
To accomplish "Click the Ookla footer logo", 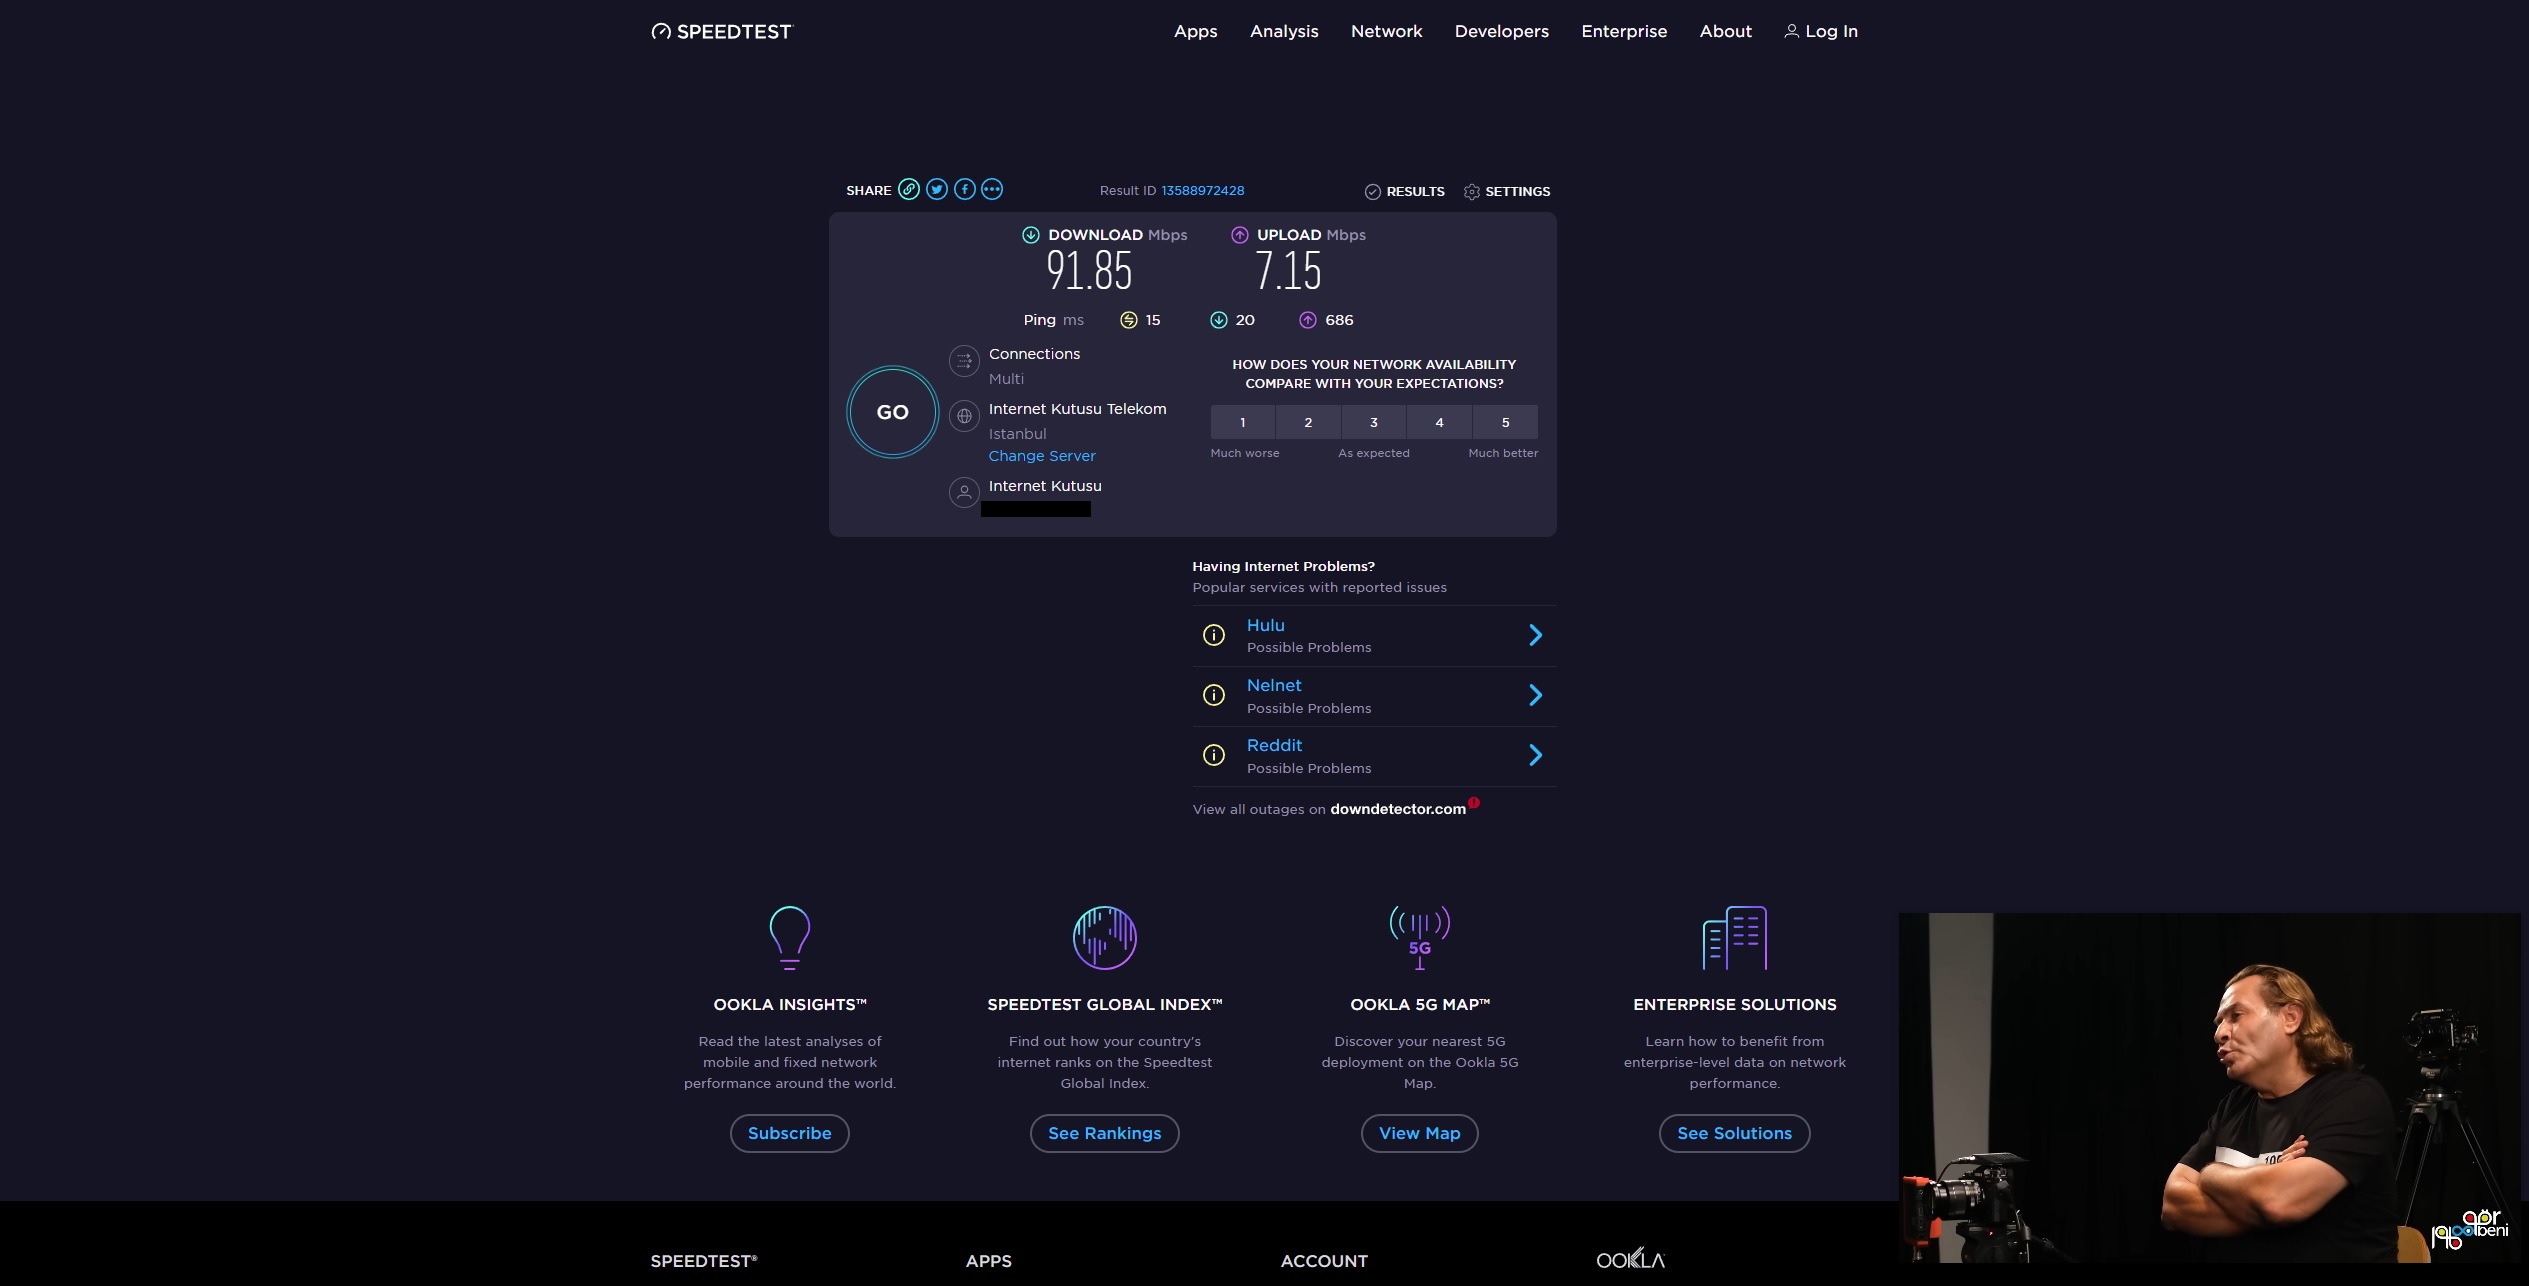I will (x=1630, y=1259).
